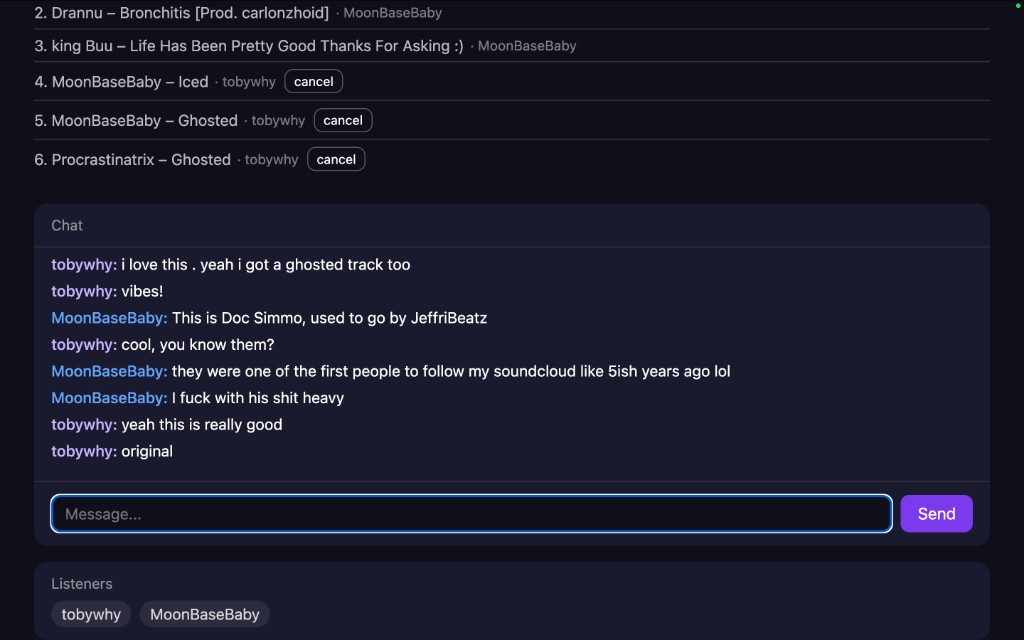Cancel the Procrastinatrix – Ghosted queue entry
The image size is (1024, 640).
click(336, 160)
